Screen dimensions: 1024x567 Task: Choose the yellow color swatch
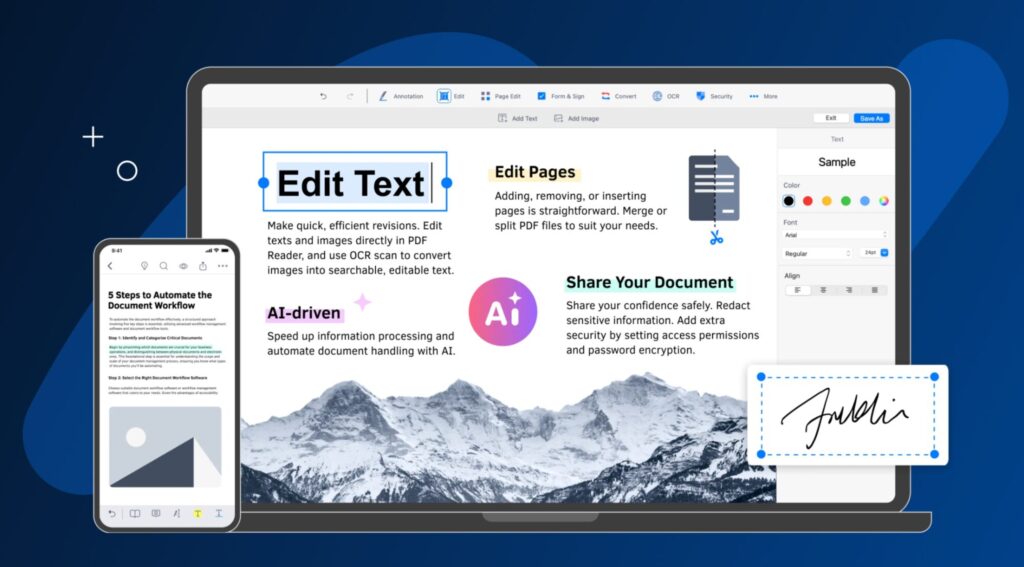click(827, 201)
